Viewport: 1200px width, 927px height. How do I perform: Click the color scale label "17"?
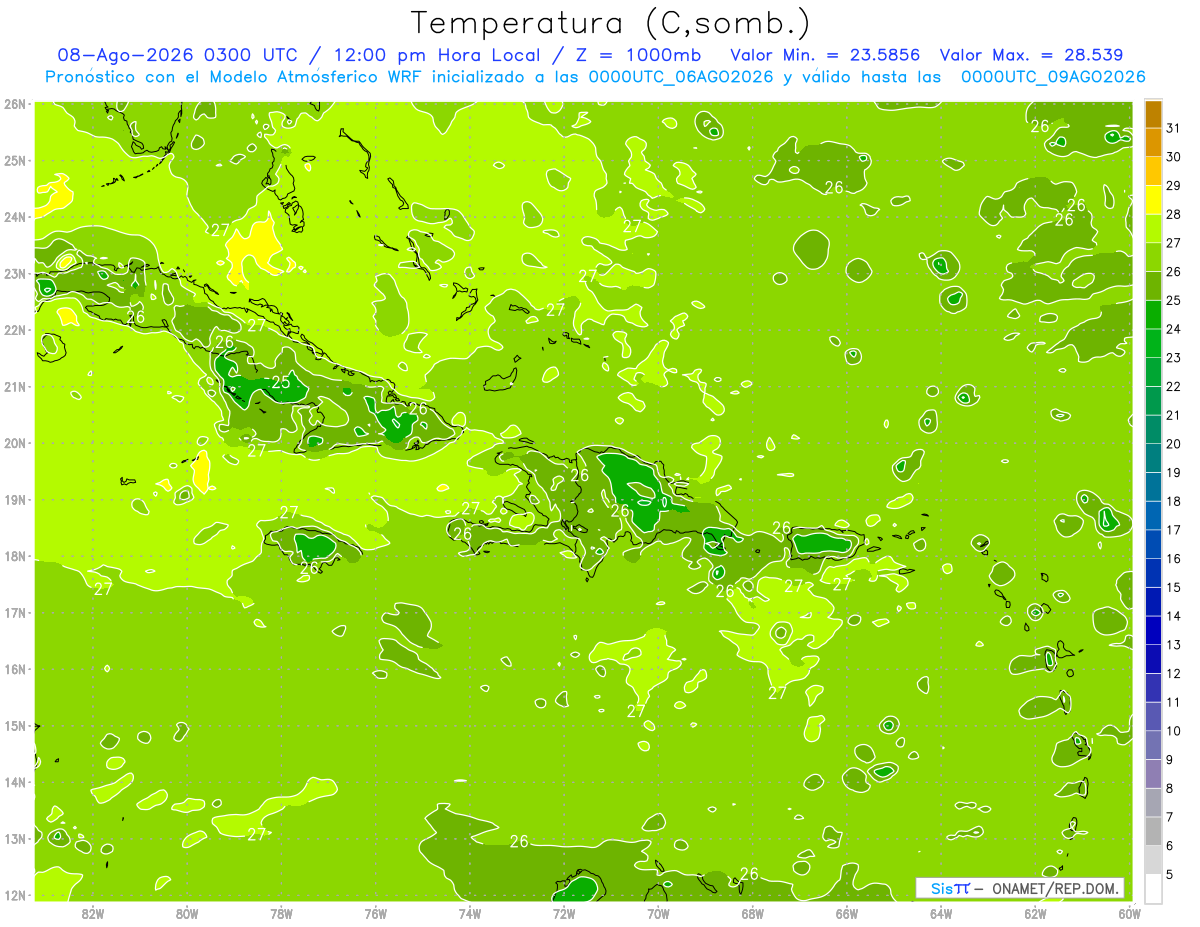pos(1174,530)
